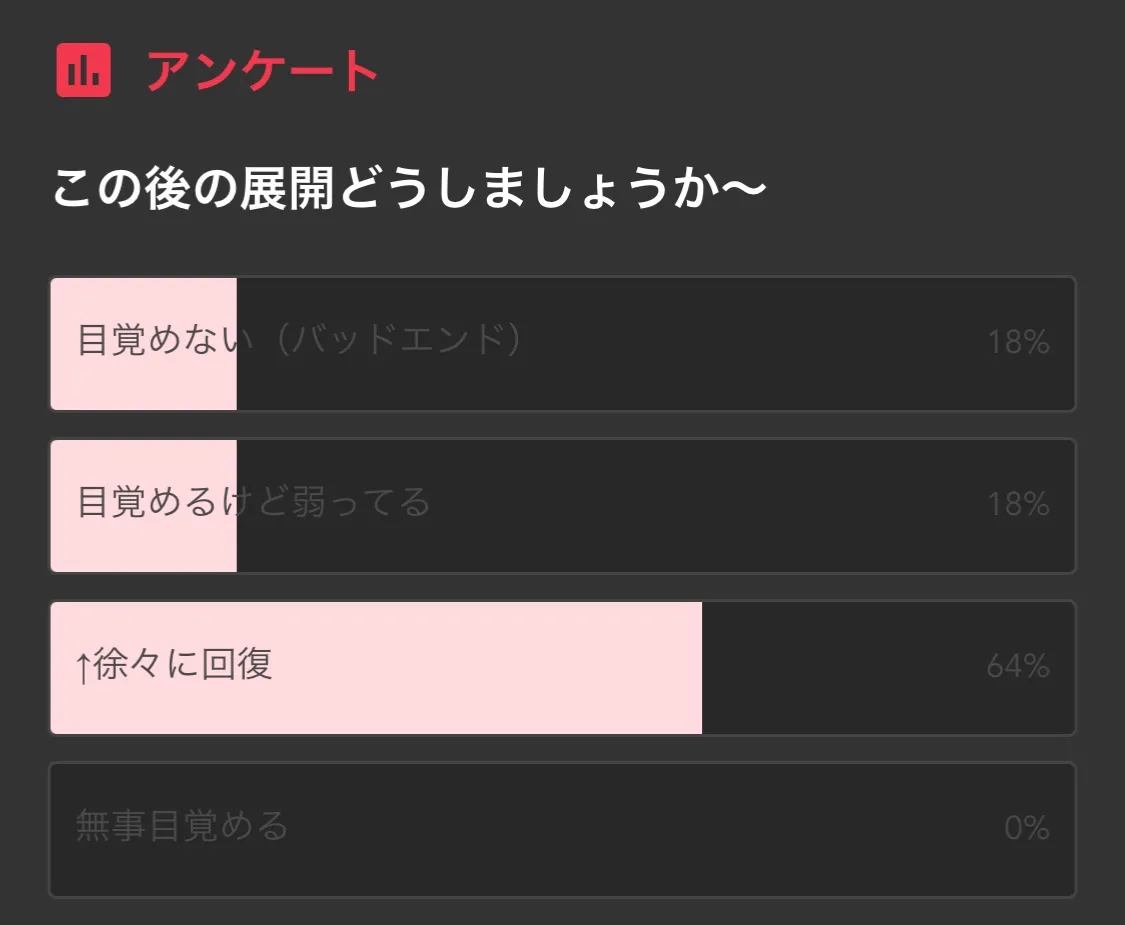
Task: Choose the 目覚めるけど弱ってる option label
Action: [253, 502]
